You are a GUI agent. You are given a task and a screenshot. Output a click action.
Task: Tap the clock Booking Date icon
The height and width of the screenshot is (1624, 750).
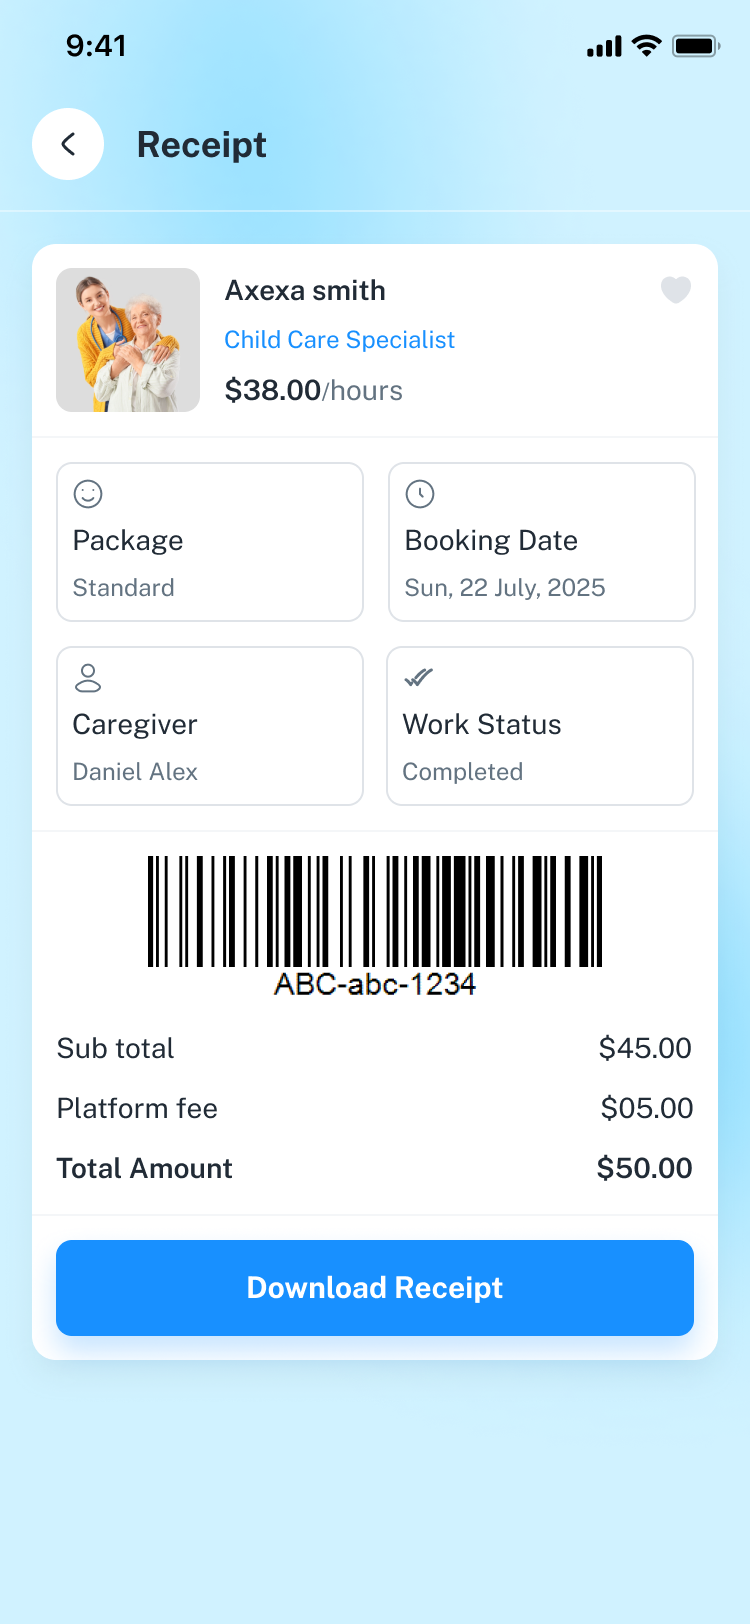pos(420,494)
